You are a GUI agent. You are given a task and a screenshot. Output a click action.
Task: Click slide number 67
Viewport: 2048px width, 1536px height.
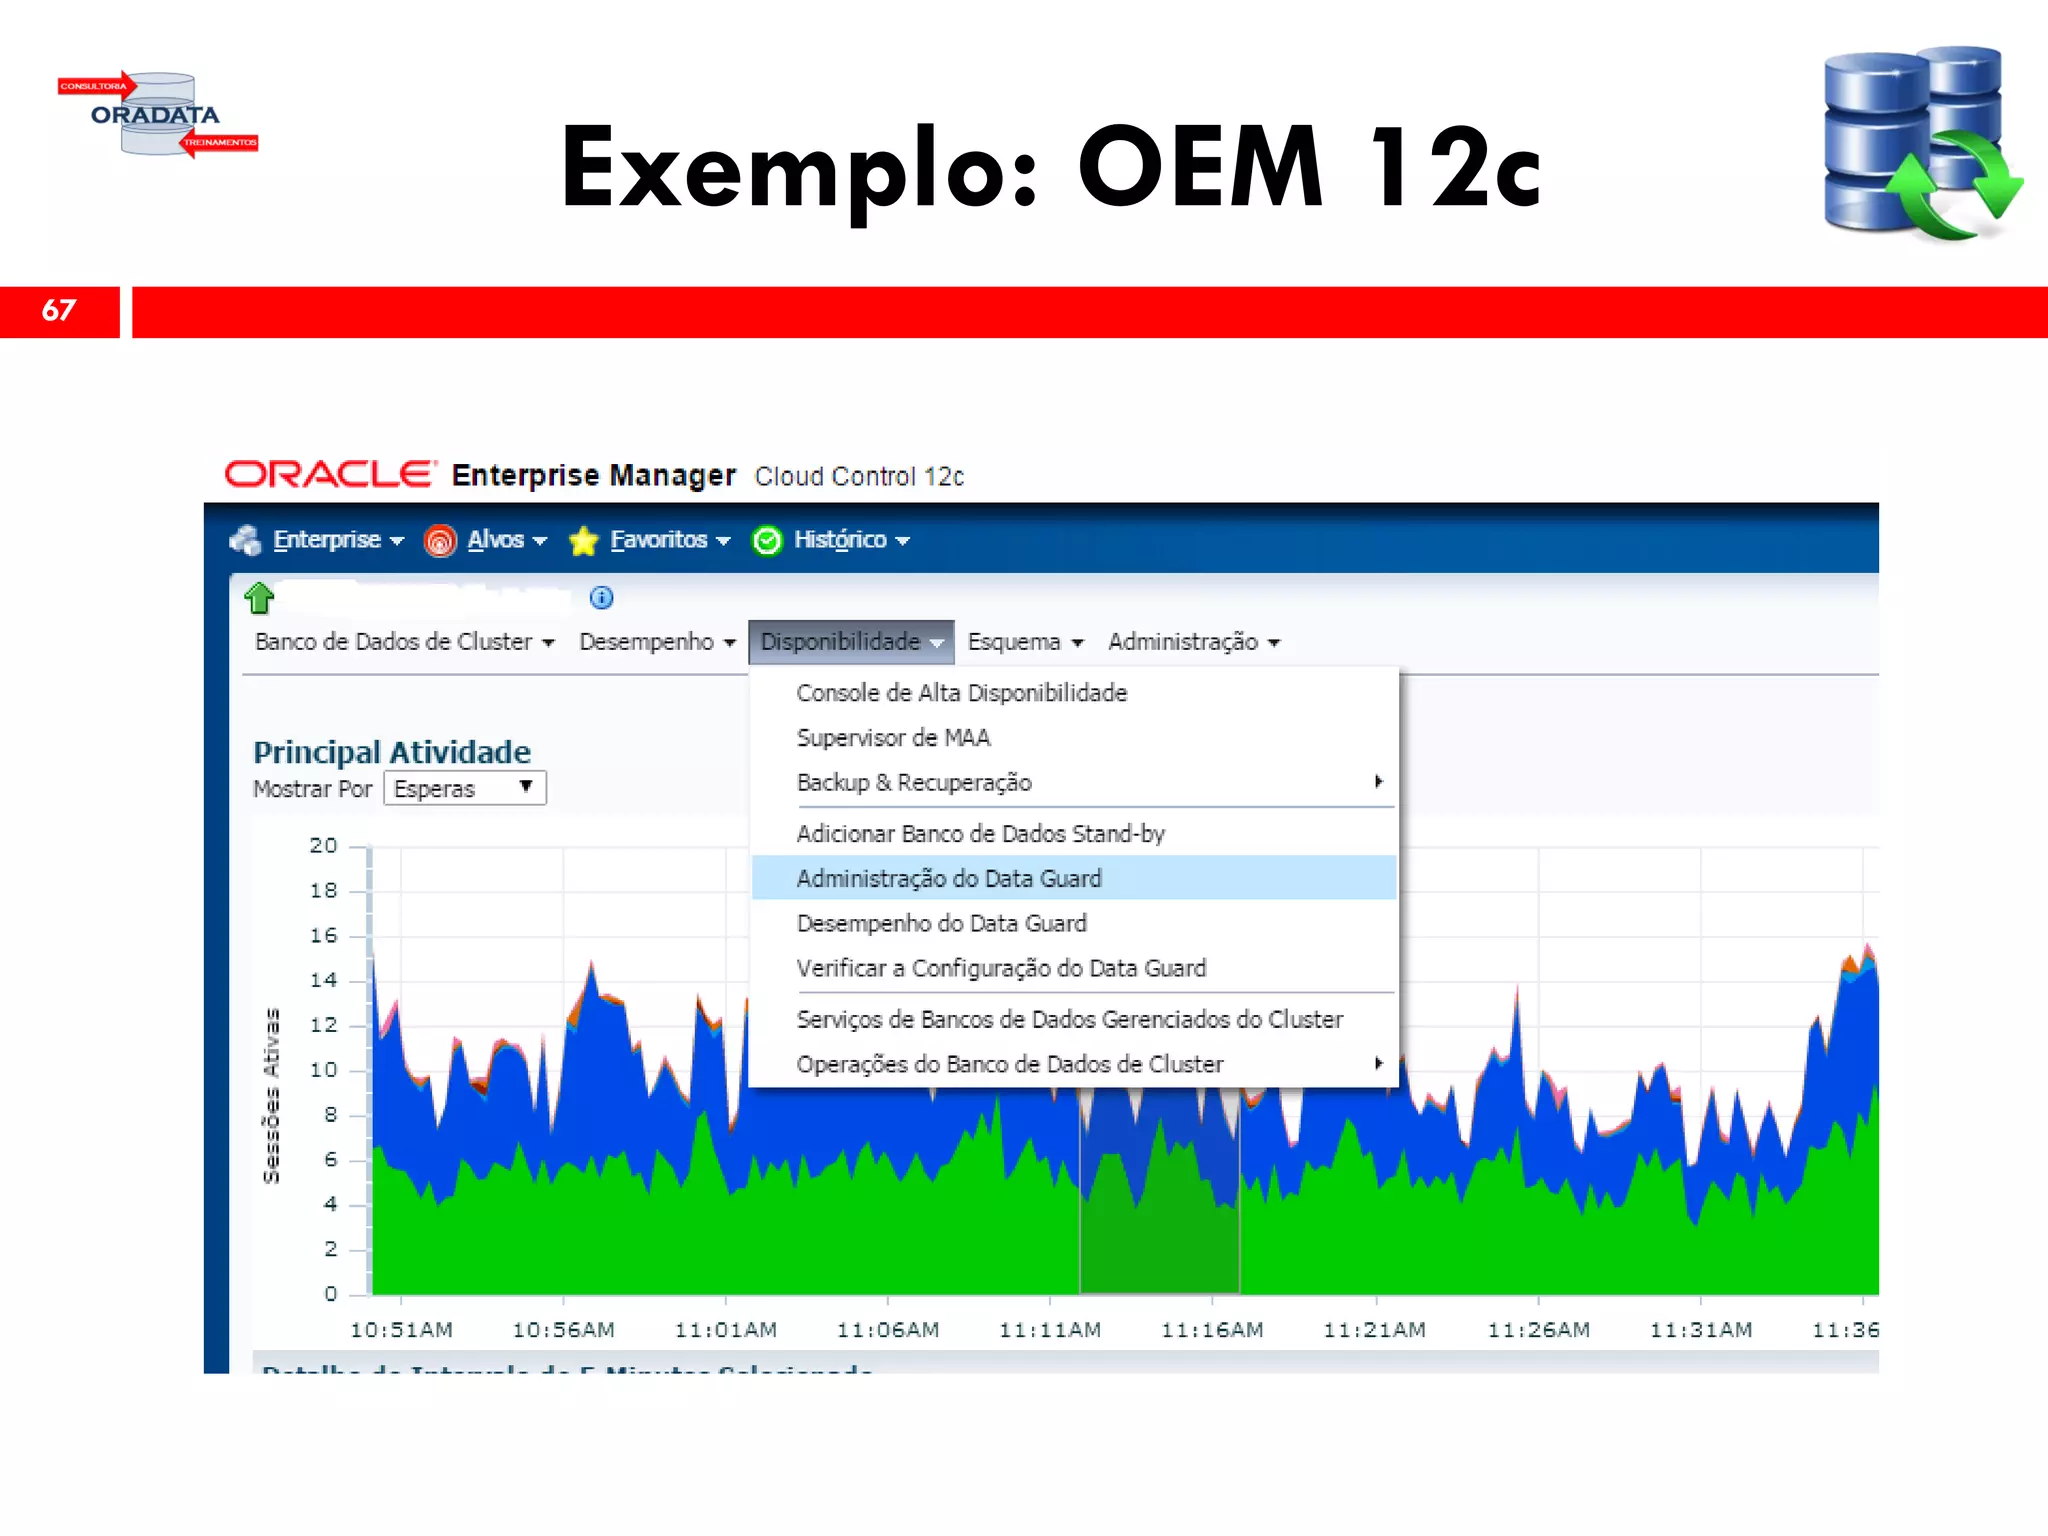click(x=59, y=311)
